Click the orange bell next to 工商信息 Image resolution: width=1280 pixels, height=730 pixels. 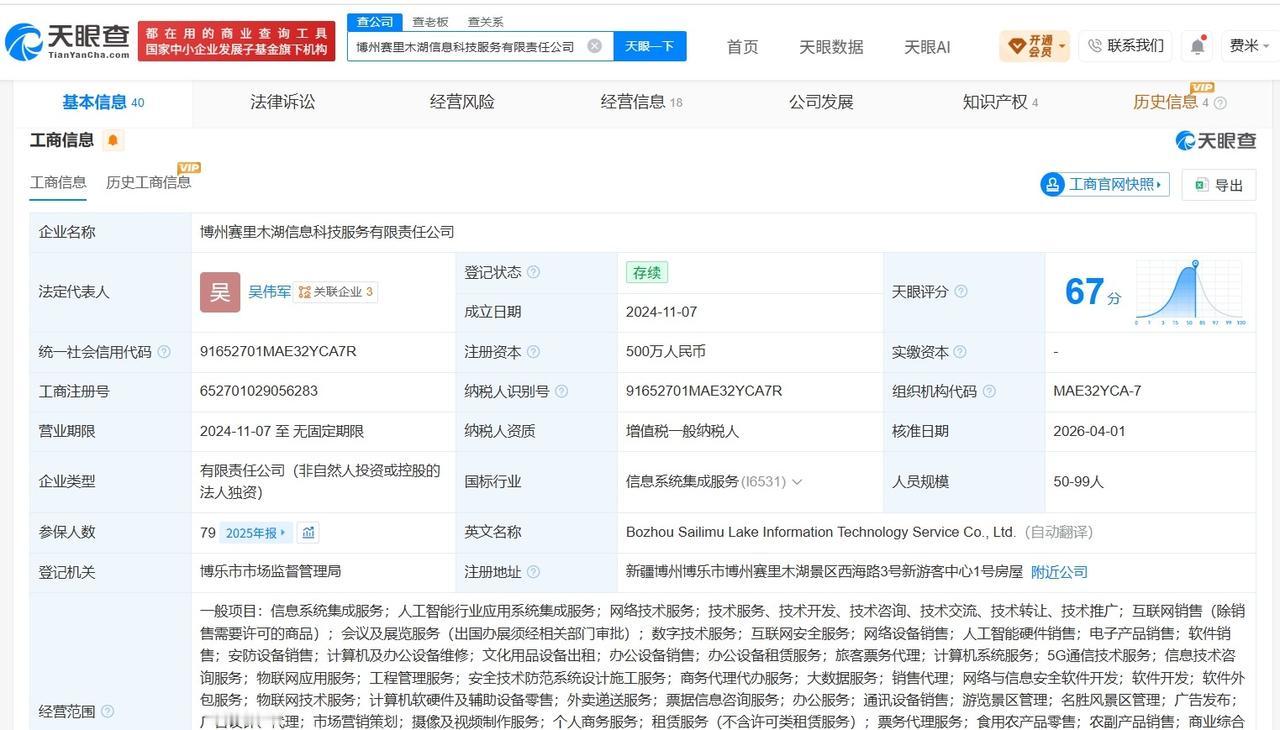pyautogui.click(x=113, y=140)
